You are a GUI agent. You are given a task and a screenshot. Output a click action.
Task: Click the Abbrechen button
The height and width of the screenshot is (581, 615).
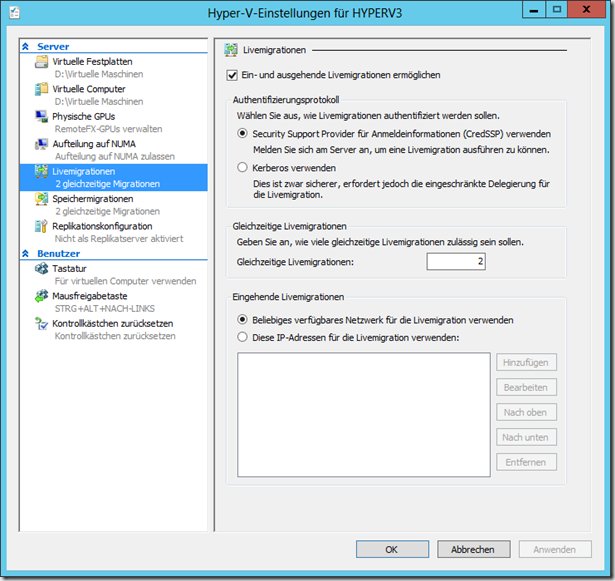pos(474,549)
